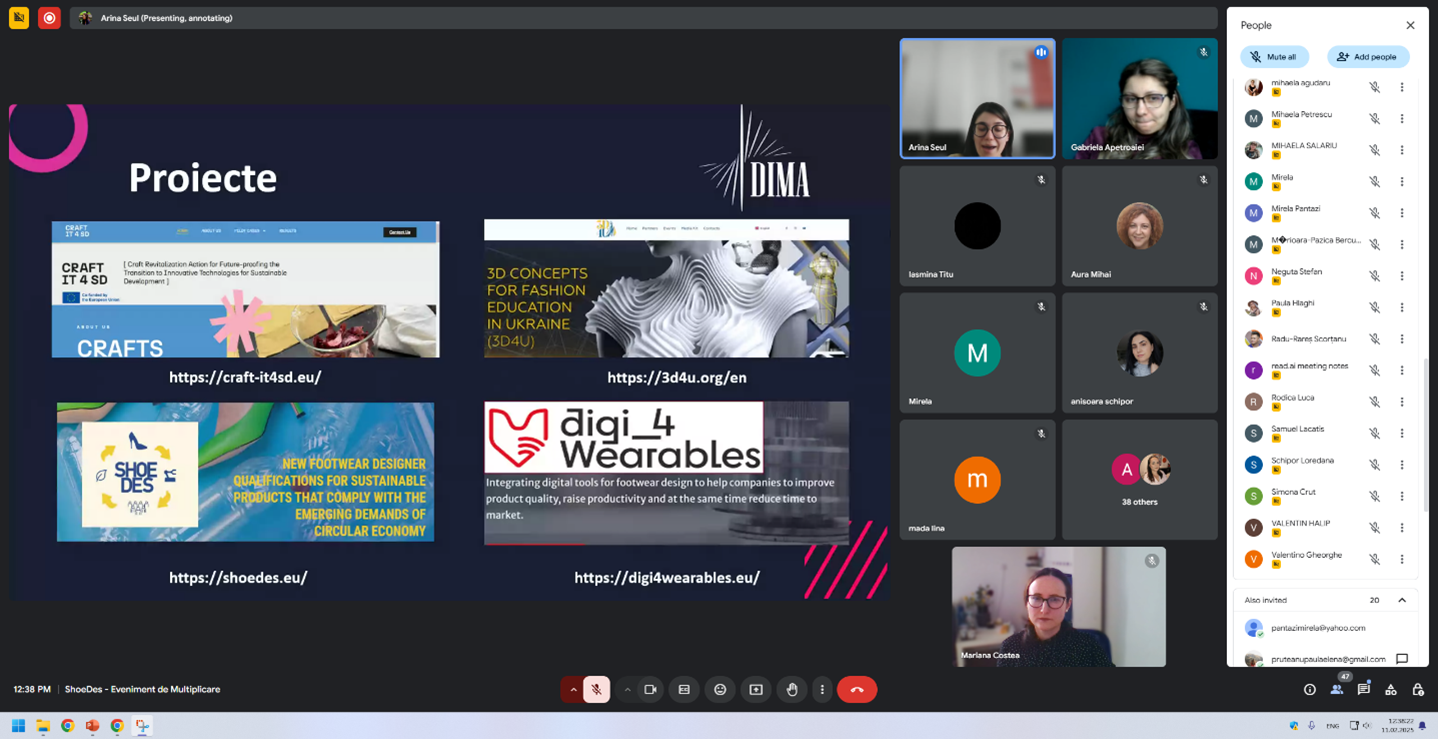Click mic icon for Radu-Rareș Scorțanu
The image size is (1438, 739).
click(x=1375, y=339)
